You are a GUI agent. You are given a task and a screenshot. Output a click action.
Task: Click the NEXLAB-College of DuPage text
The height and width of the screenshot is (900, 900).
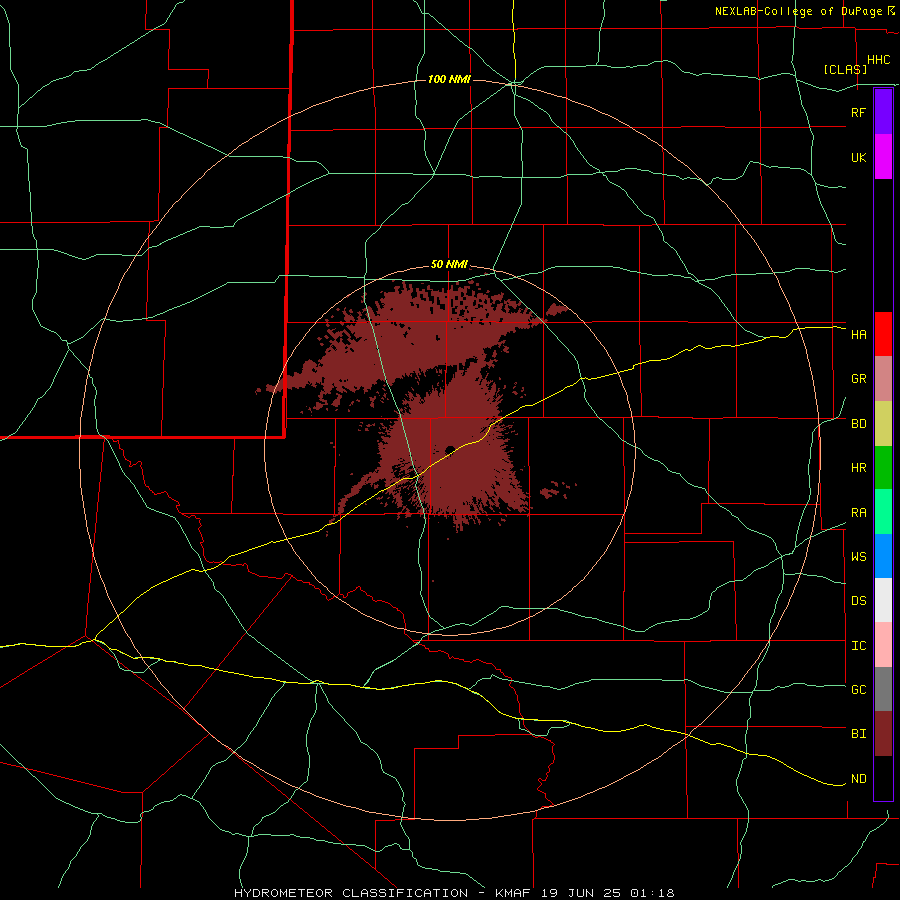(798, 11)
